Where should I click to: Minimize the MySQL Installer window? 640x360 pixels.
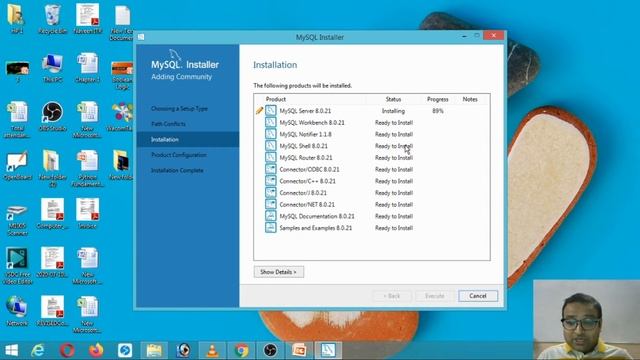(x=464, y=36)
